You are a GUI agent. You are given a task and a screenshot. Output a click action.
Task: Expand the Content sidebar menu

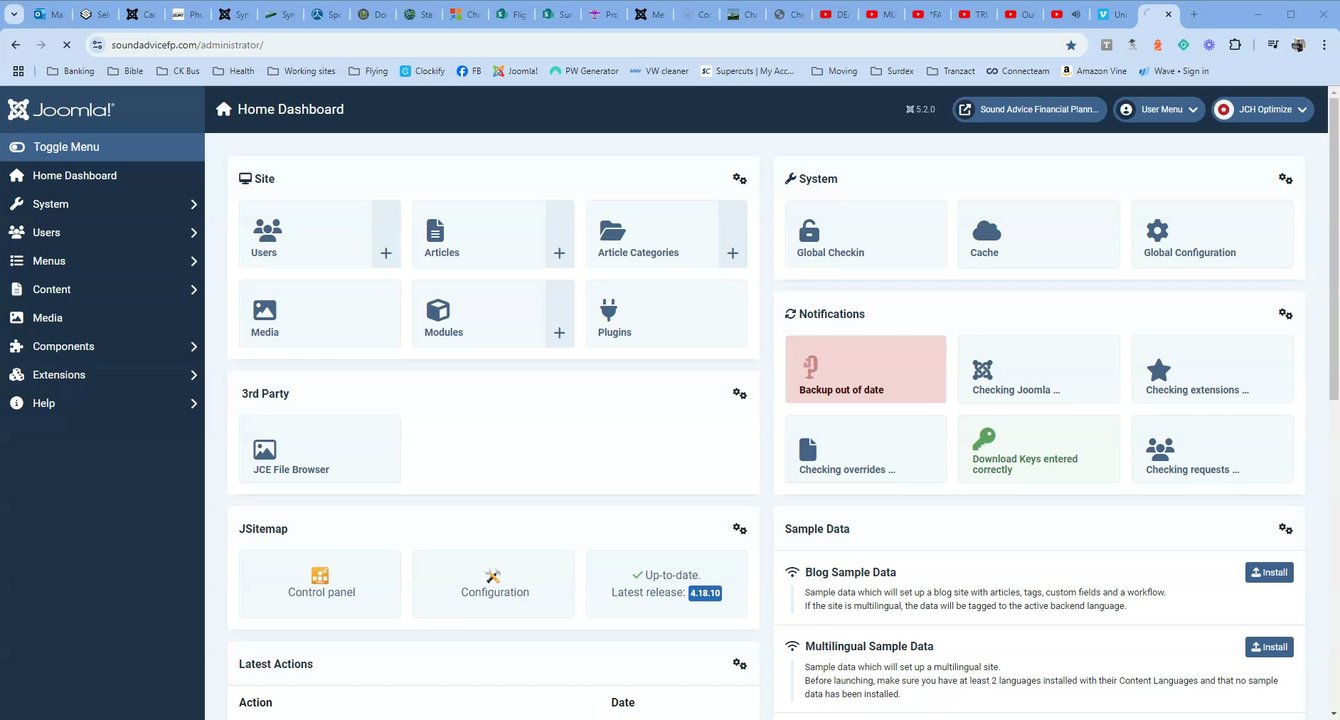[102, 289]
